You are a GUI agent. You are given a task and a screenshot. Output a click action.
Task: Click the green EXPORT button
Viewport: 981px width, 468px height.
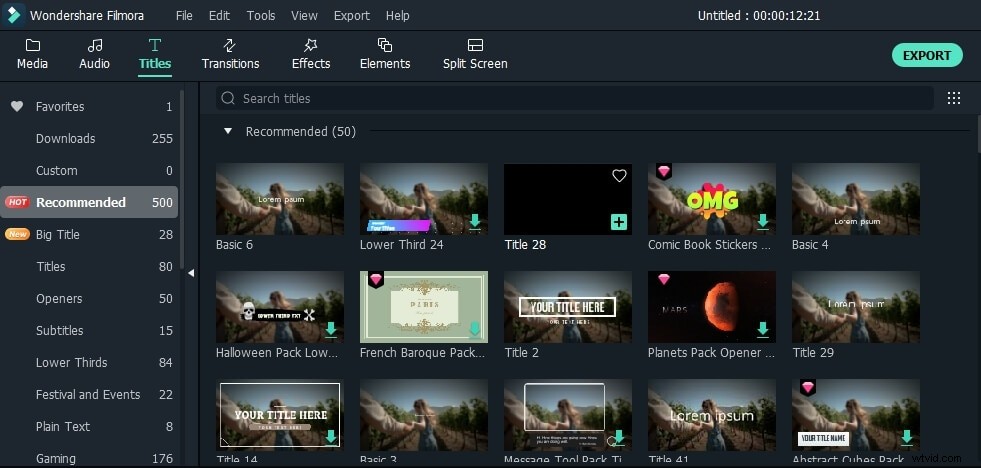click(x=926, y=55)
